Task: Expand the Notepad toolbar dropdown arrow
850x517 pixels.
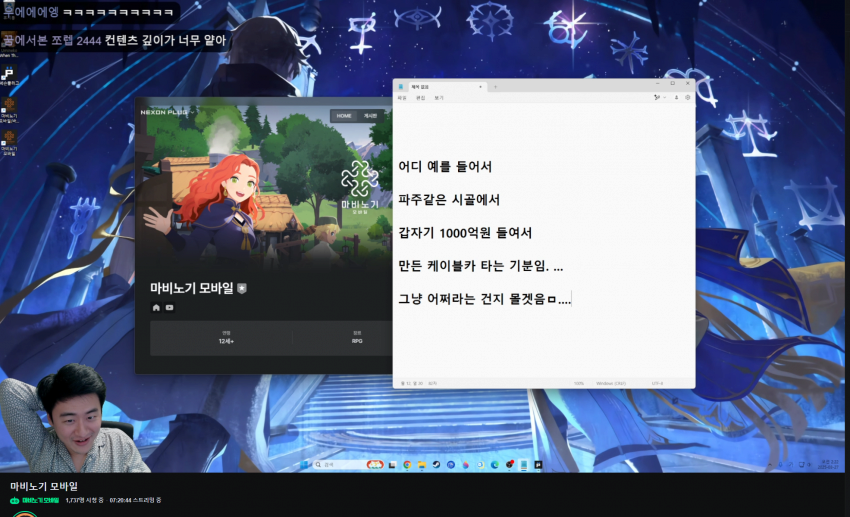Action: (x=664, y=98)
